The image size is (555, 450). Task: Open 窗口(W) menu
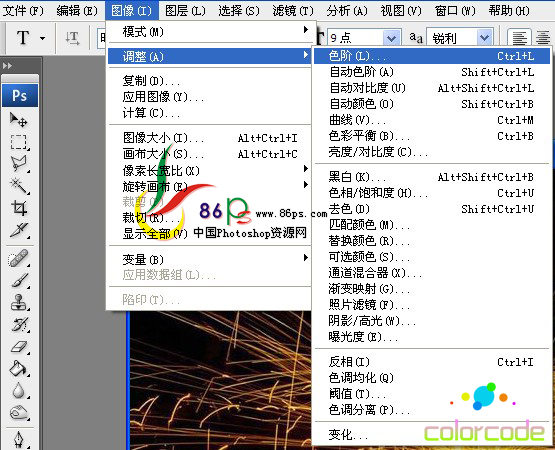click(x=455, y=11)
